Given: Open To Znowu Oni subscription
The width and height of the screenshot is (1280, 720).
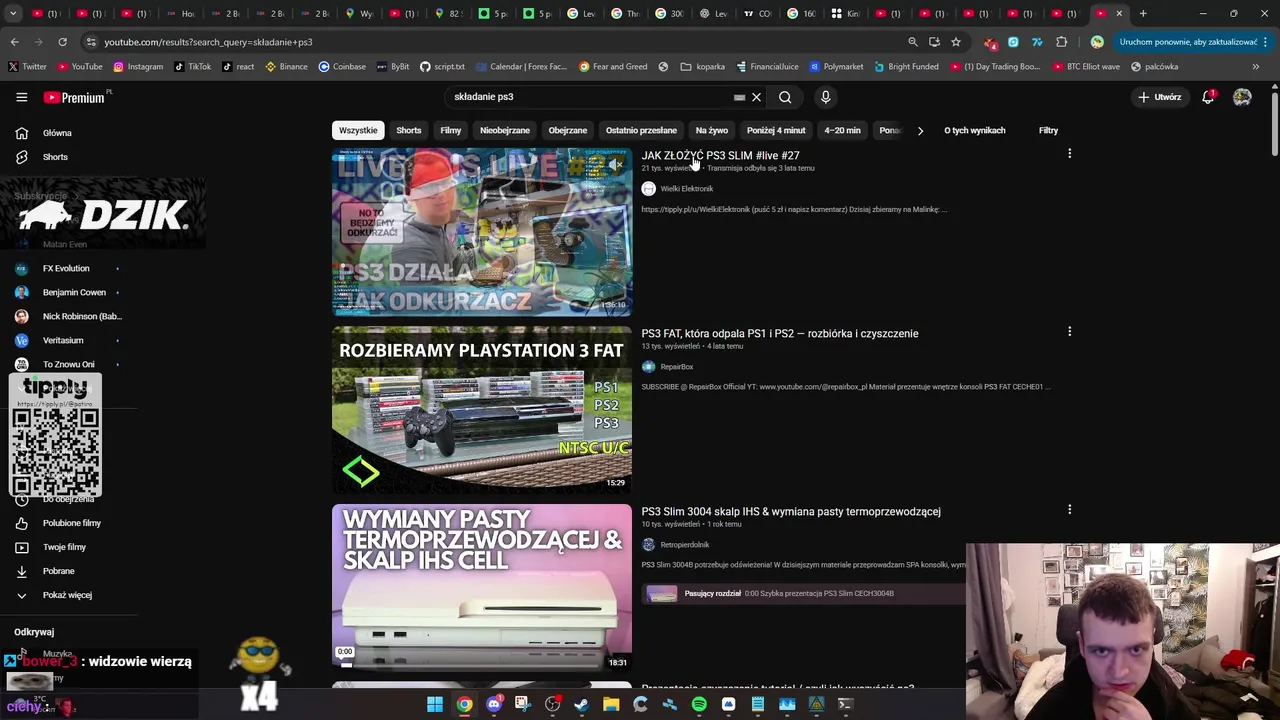Looking at the screenshot, I should [68, 365].
